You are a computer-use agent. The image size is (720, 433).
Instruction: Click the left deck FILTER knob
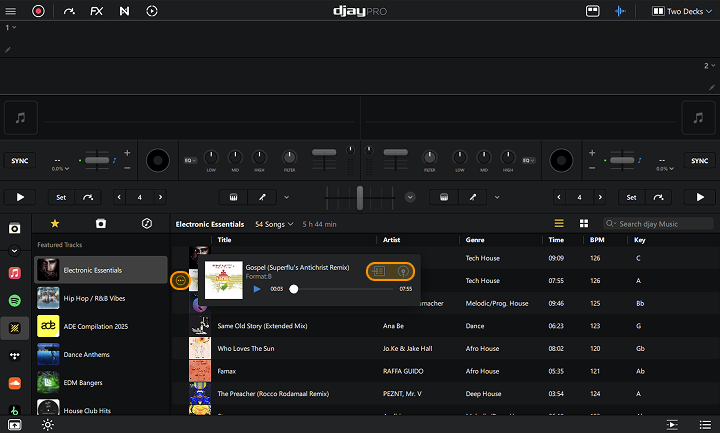point(289,157)
